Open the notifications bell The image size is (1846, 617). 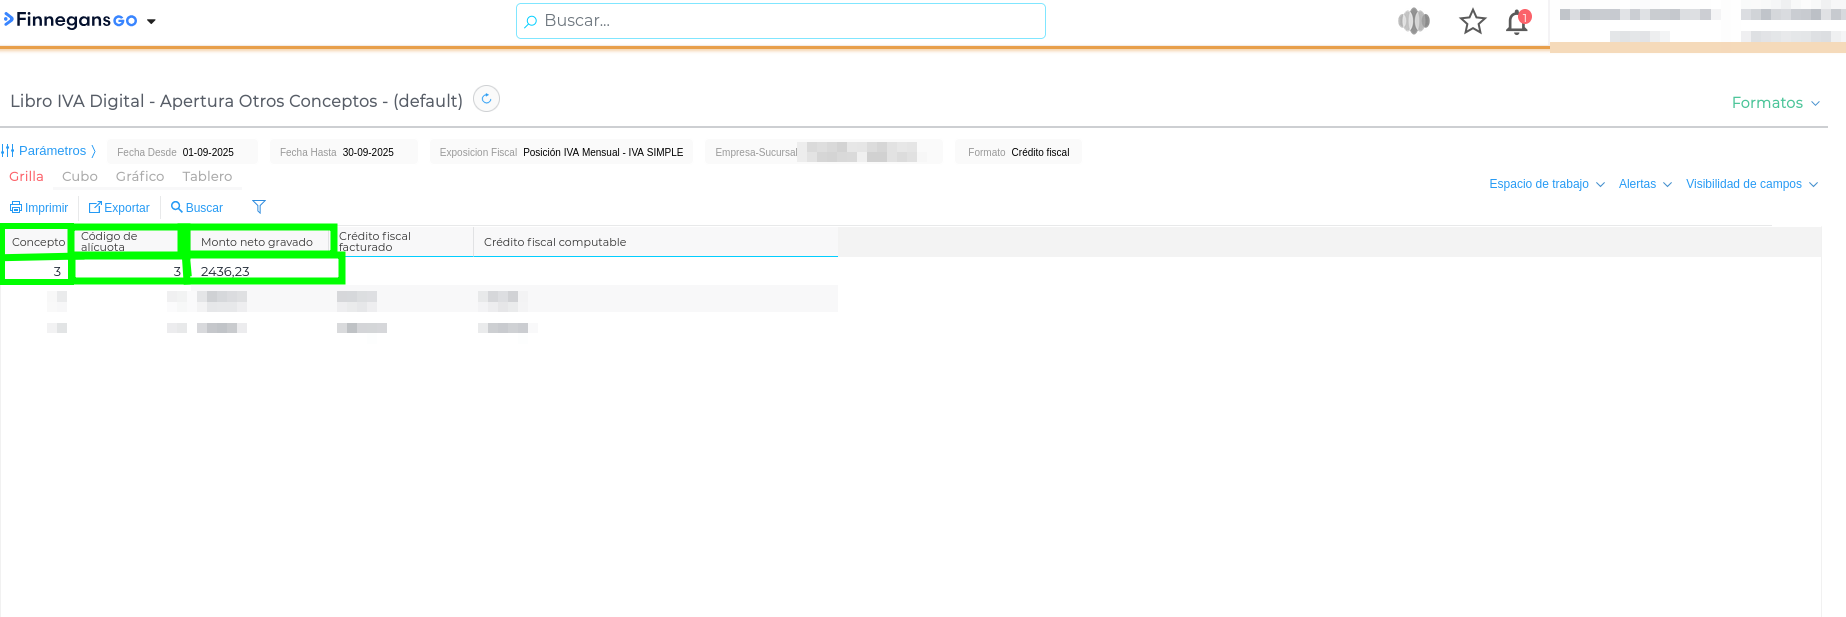click(x=1517, y=22)
